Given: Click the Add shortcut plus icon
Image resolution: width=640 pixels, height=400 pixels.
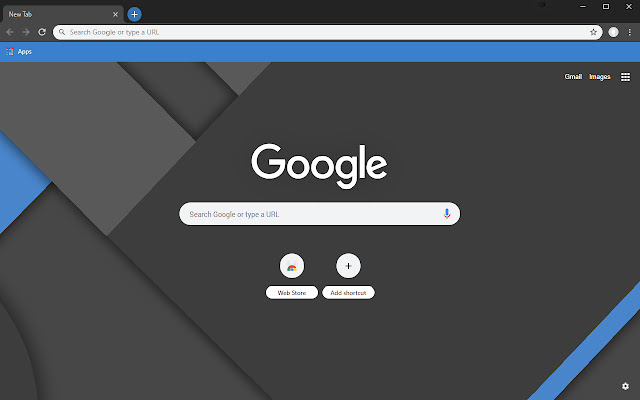Looking at the screenshot, I should pyautogui.click(x=348, y=266).
